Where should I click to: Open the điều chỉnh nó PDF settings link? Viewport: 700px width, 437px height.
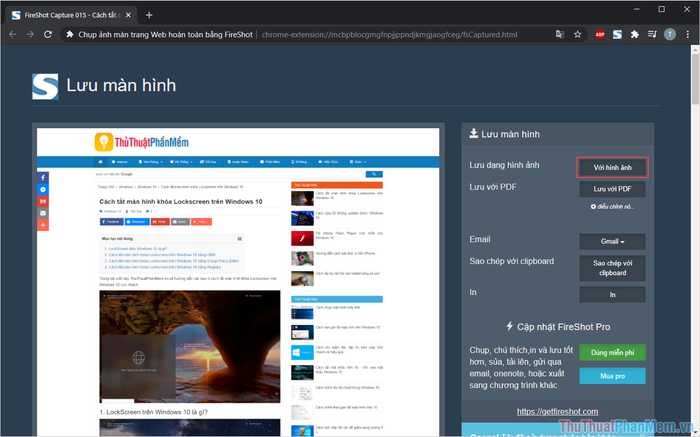612,207
